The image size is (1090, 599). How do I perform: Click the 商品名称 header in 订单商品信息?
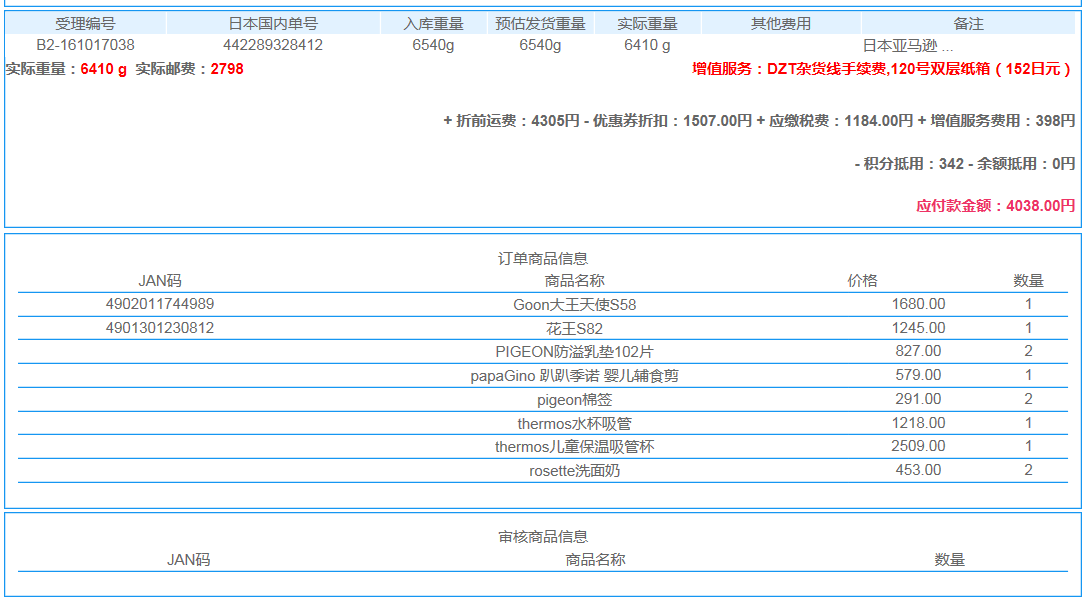point(574,281)
